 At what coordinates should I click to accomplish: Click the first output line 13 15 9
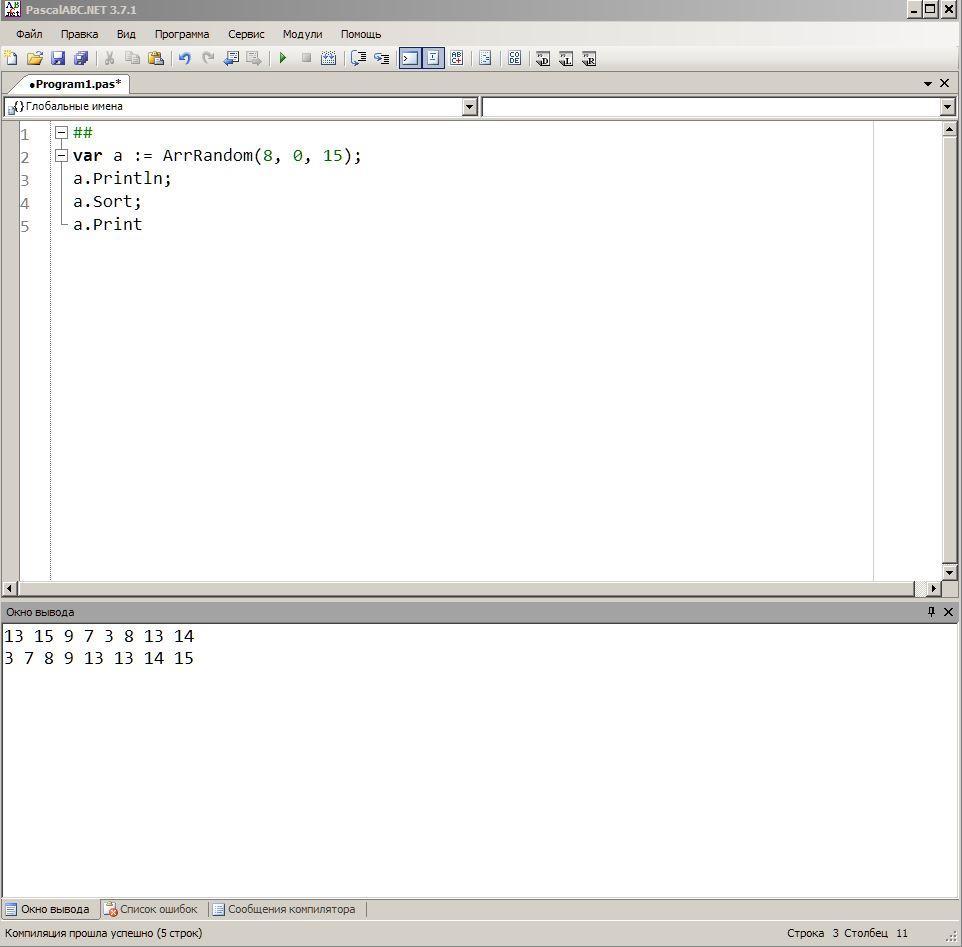click(x=99, y=636)
